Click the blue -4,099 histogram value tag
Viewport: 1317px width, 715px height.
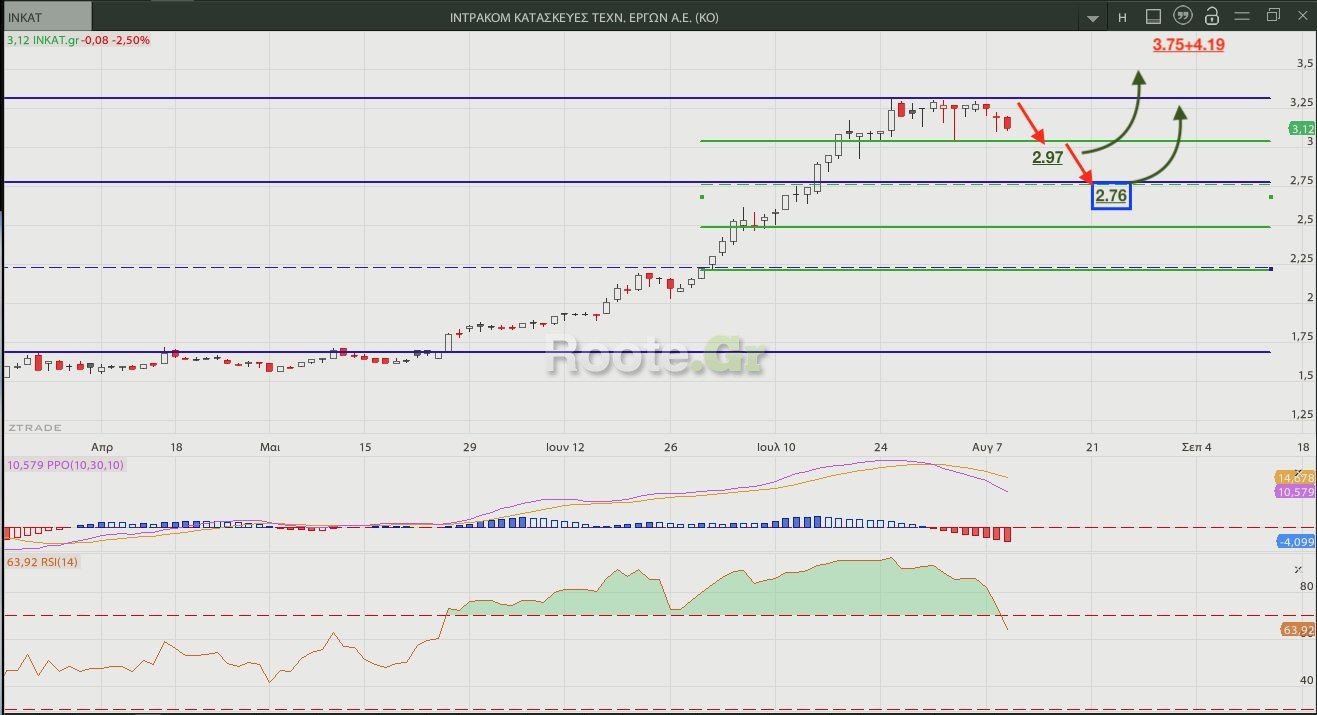point(1295,541)
